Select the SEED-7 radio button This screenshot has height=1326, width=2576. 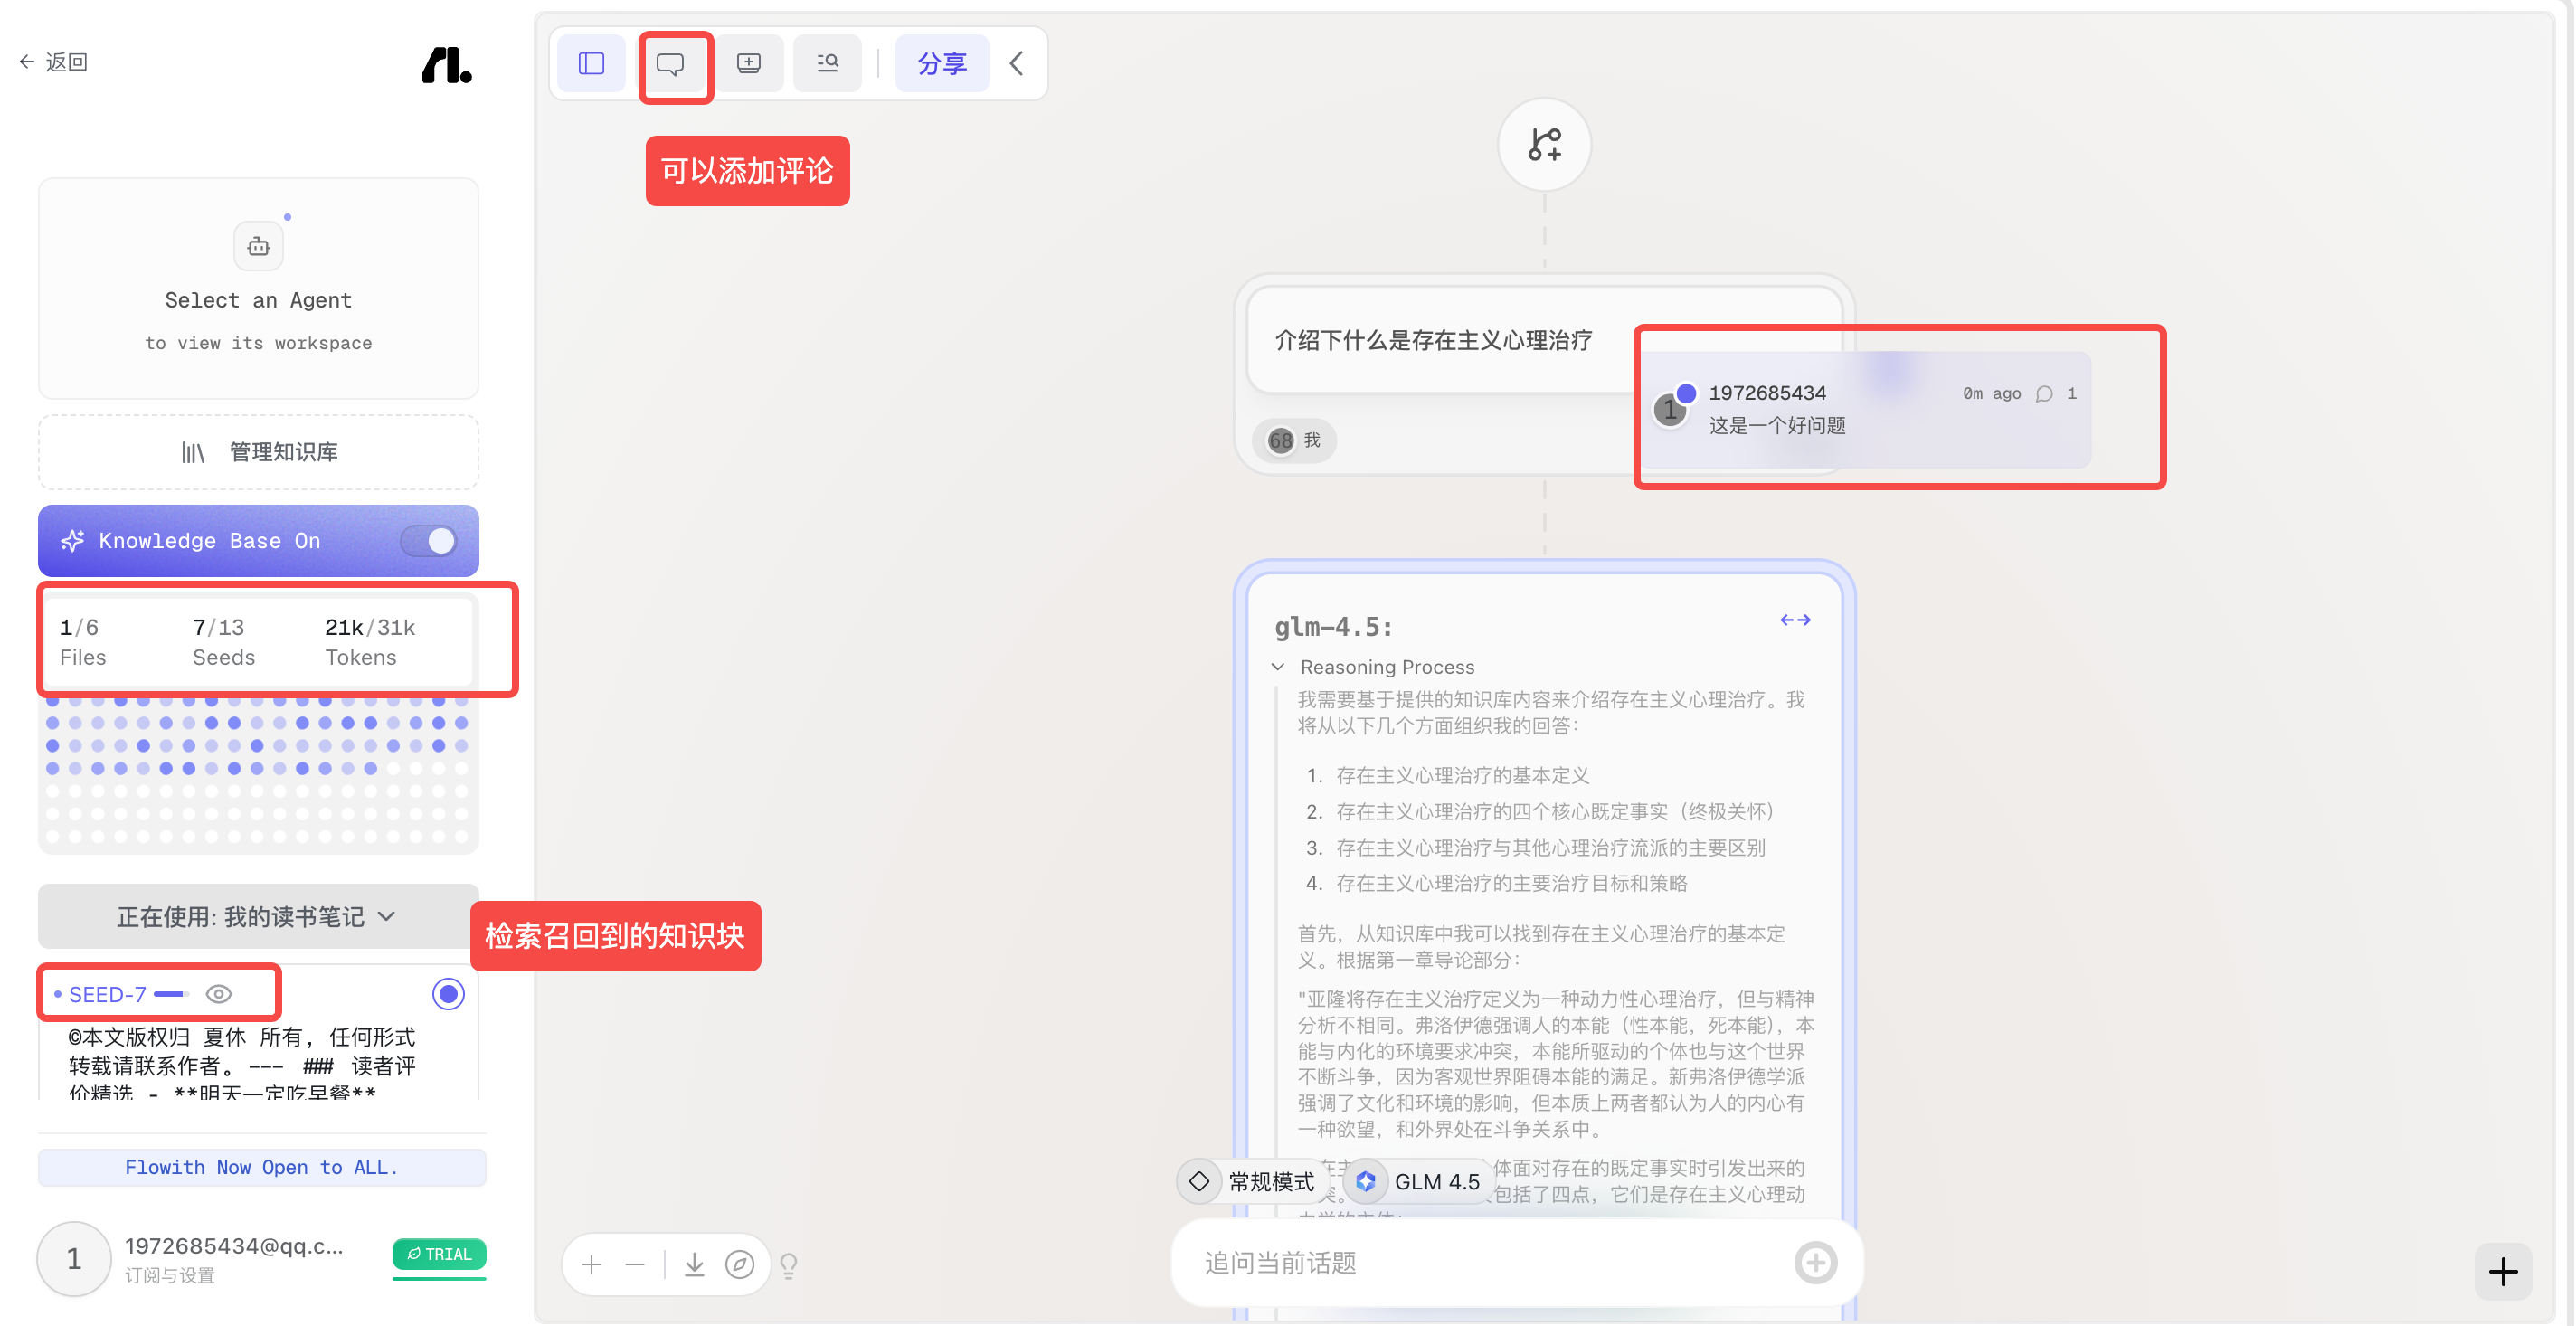[x=448, y=994]
